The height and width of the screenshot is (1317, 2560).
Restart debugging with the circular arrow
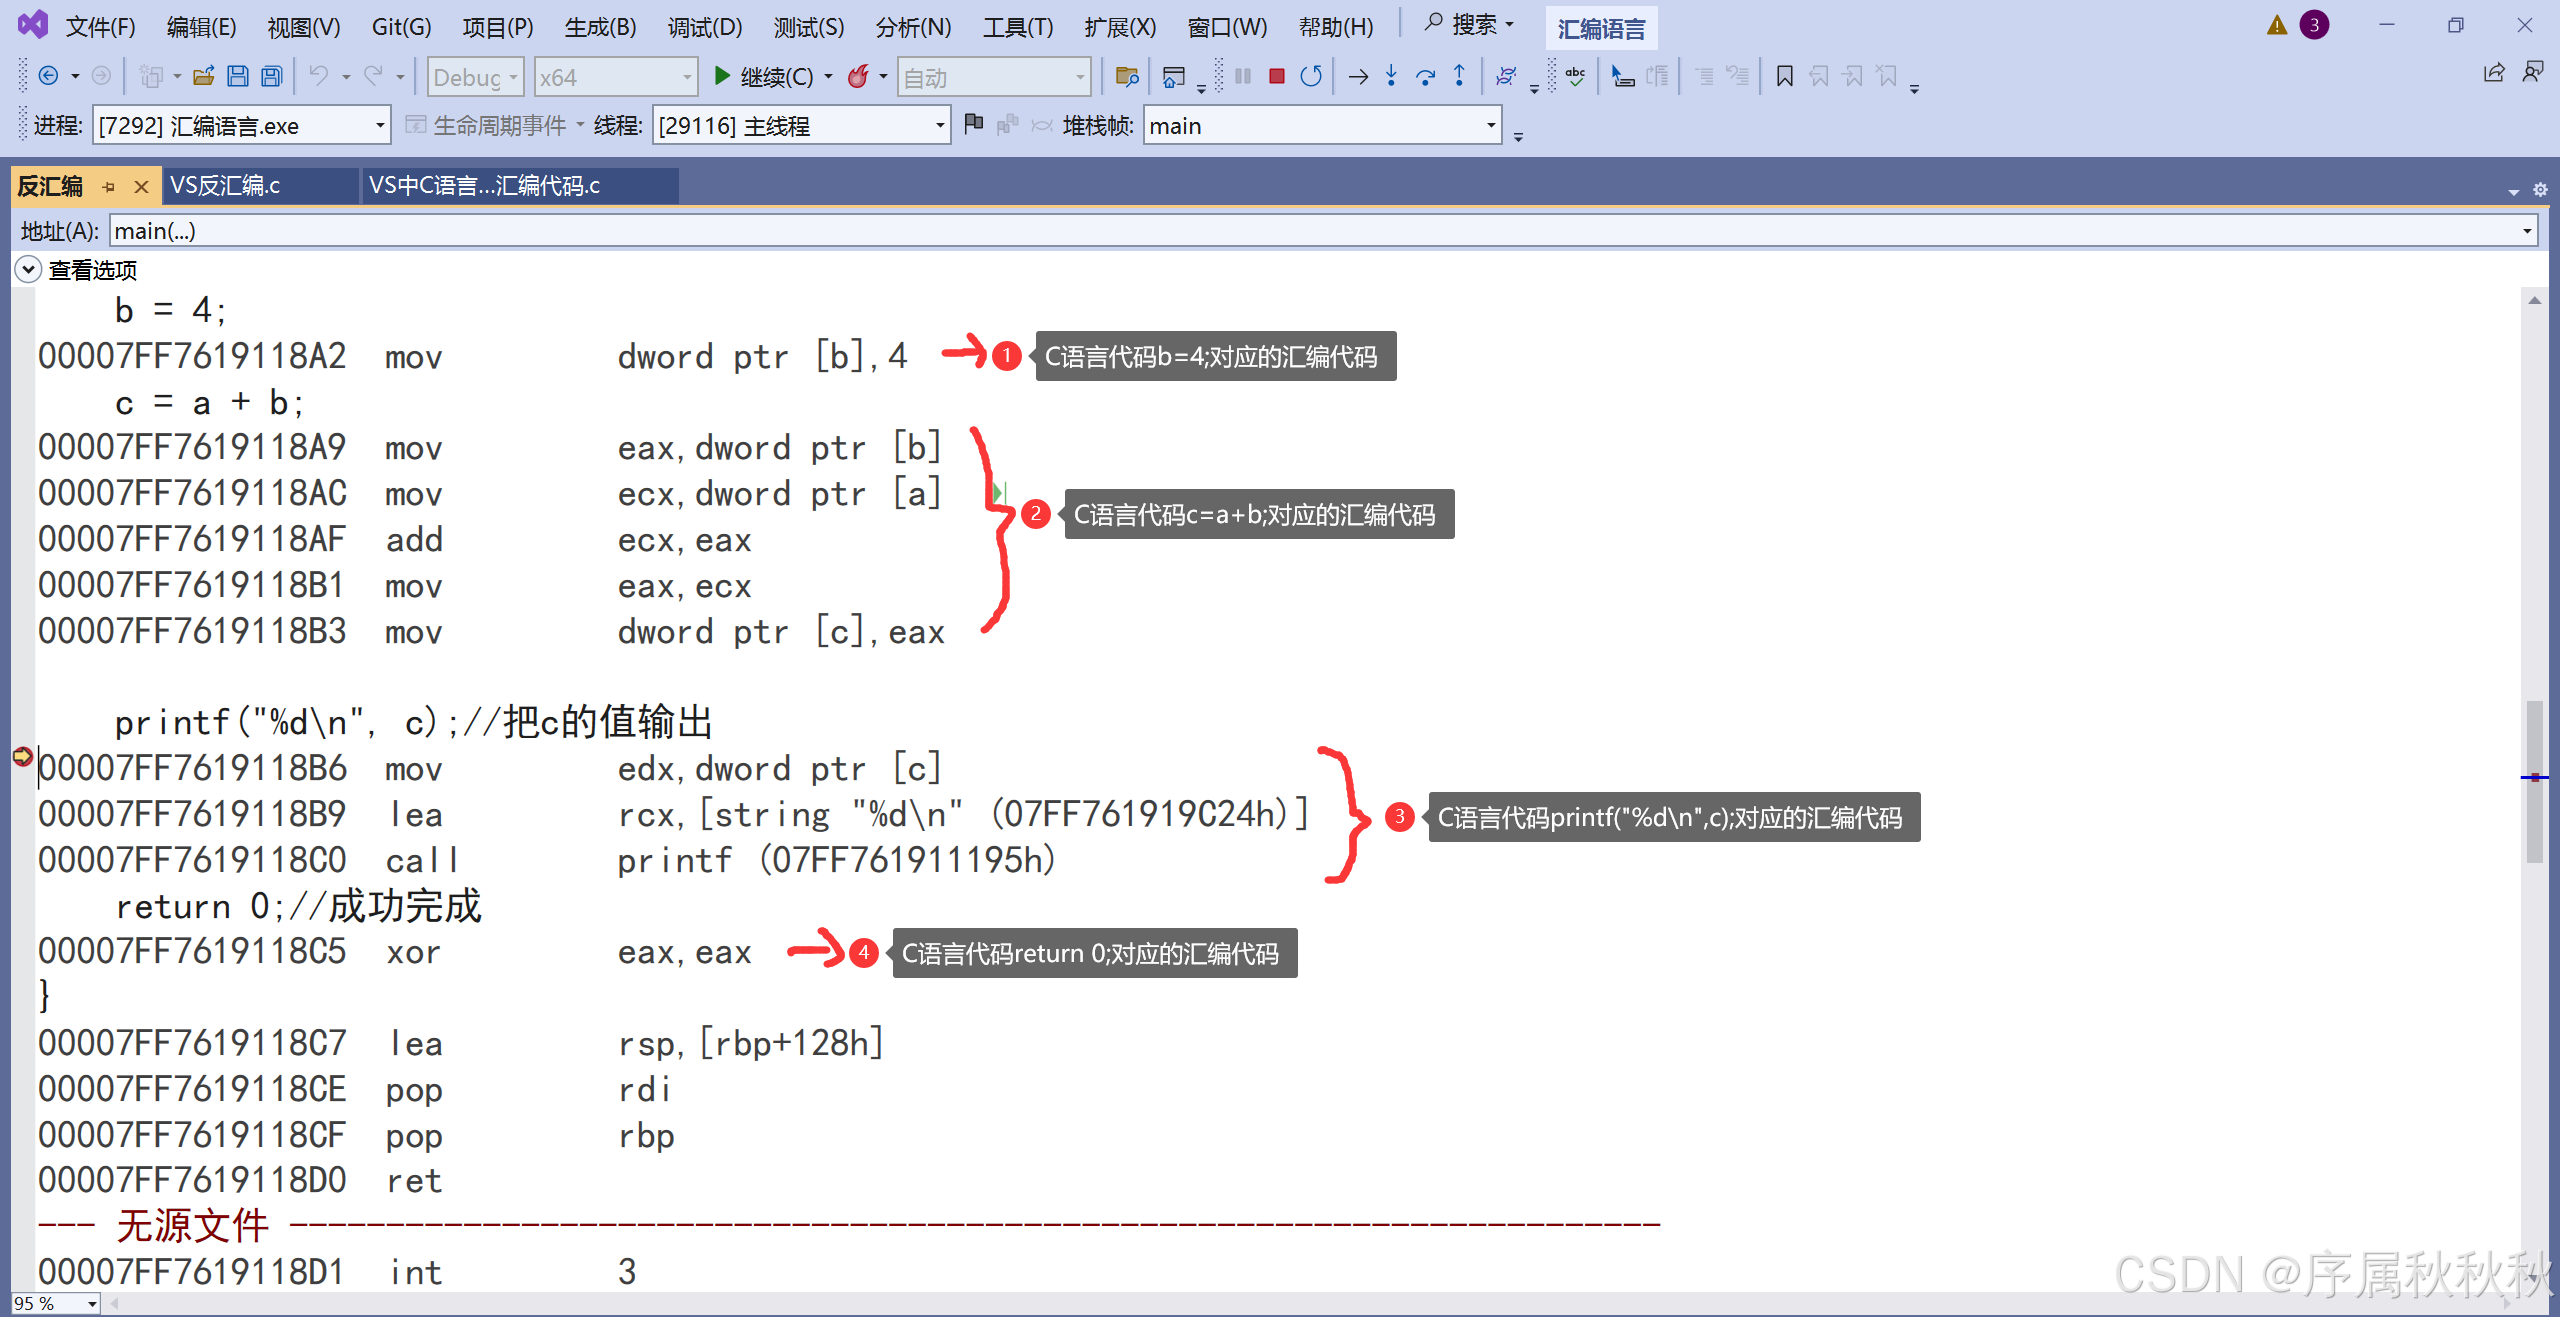(x=1311, y=76)
